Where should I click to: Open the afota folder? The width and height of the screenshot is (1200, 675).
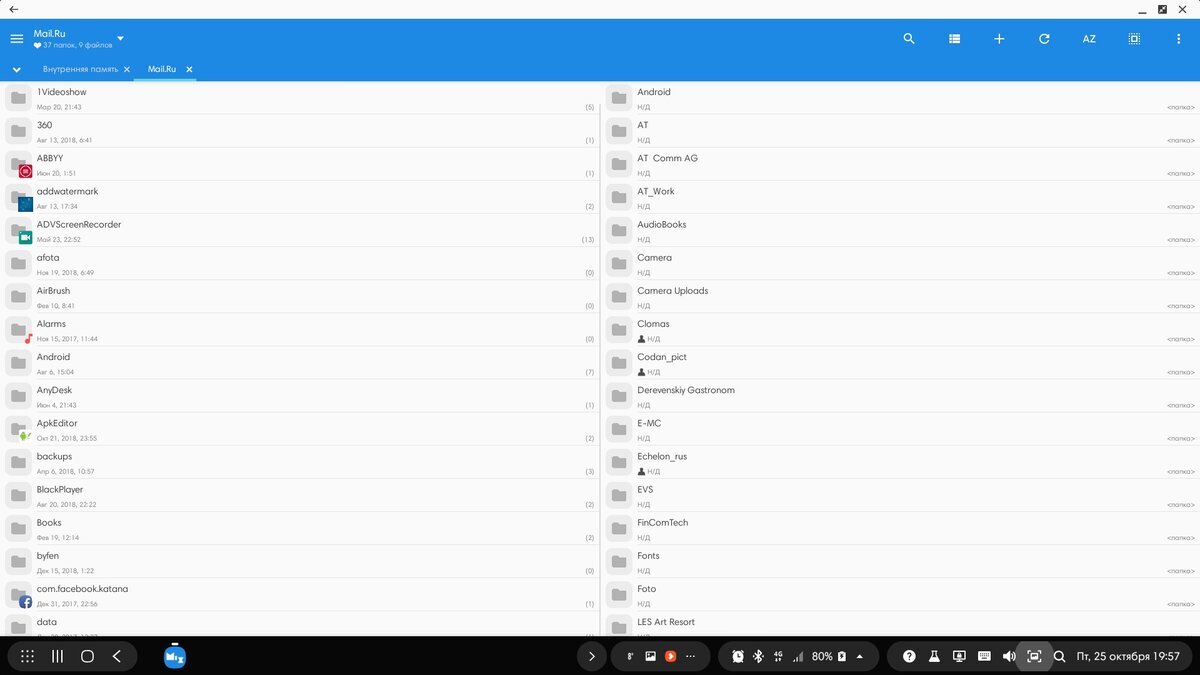[x=300, y=263]
